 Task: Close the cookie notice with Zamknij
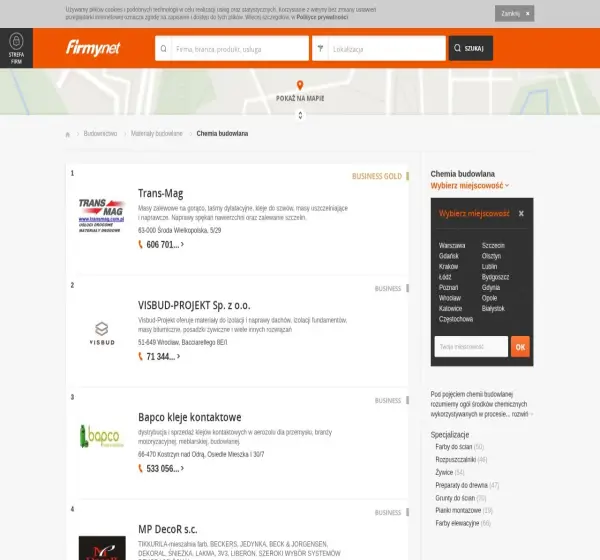[514, 13]
